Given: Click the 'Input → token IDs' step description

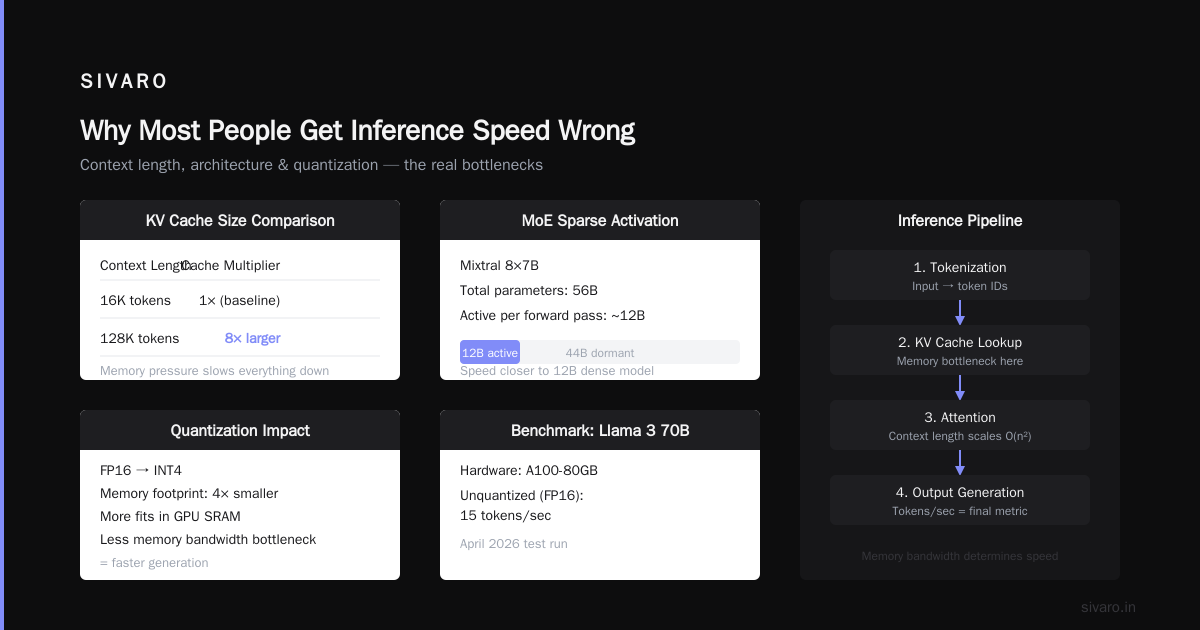Looking at the screenshot, I should point(960,286).
